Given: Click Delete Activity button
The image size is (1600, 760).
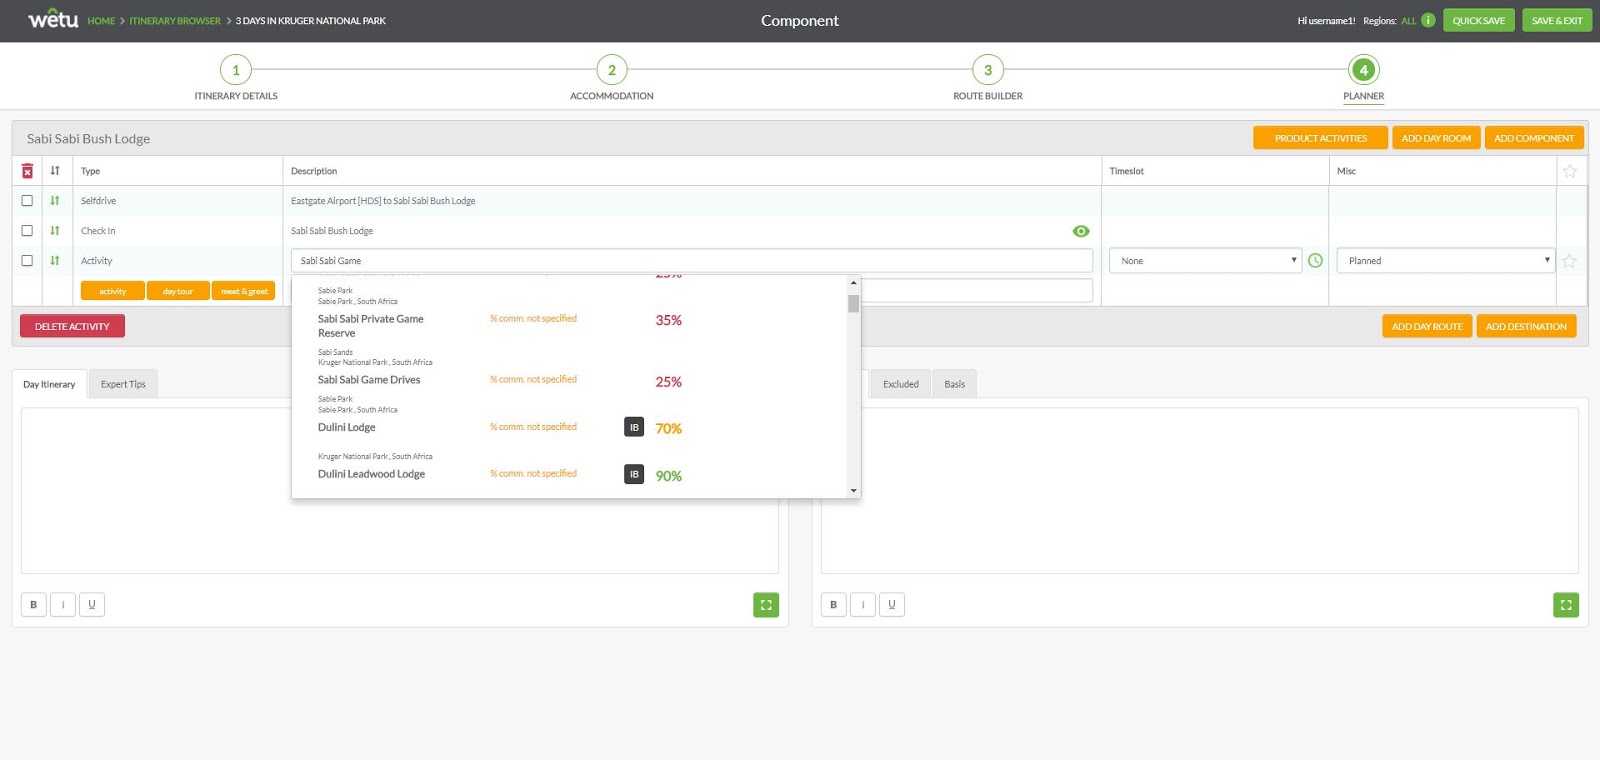Looking at the screenshot, I should pyautogui.click(x=72, y=326).
